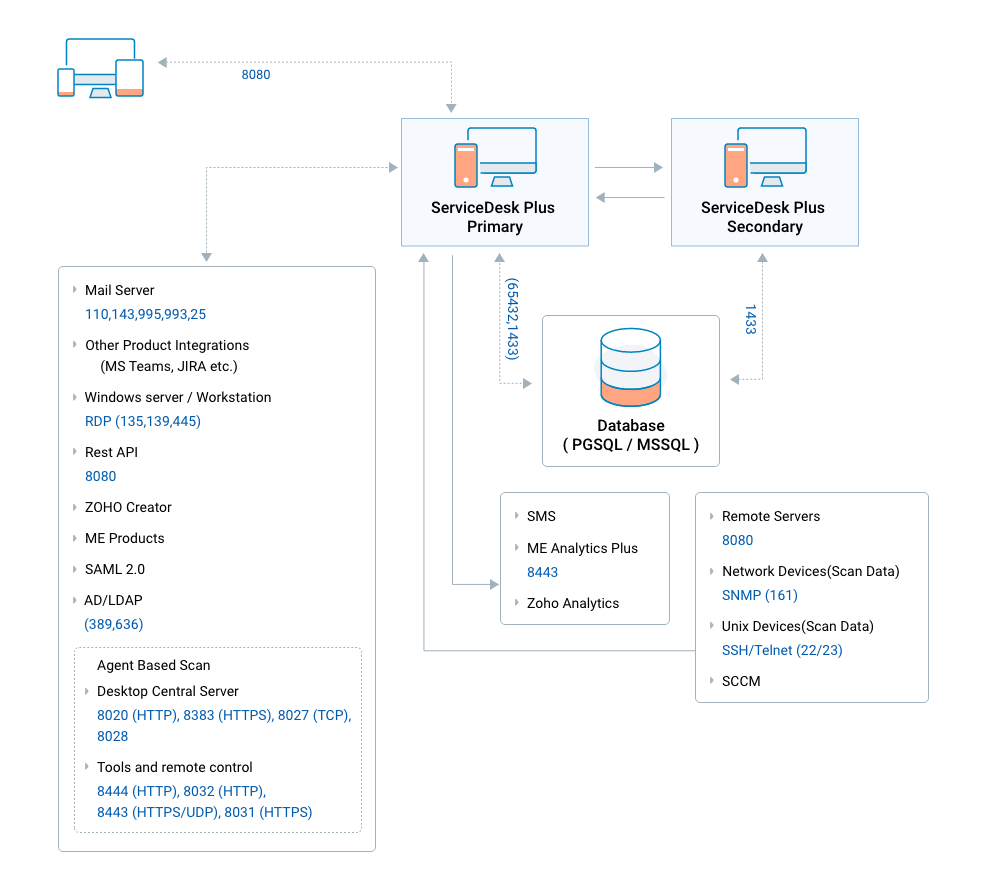Select 'Network Devices(Scan Data)' entry
Image resolution: width=1003 pixels, height=872 pixels.
(810, 571)
